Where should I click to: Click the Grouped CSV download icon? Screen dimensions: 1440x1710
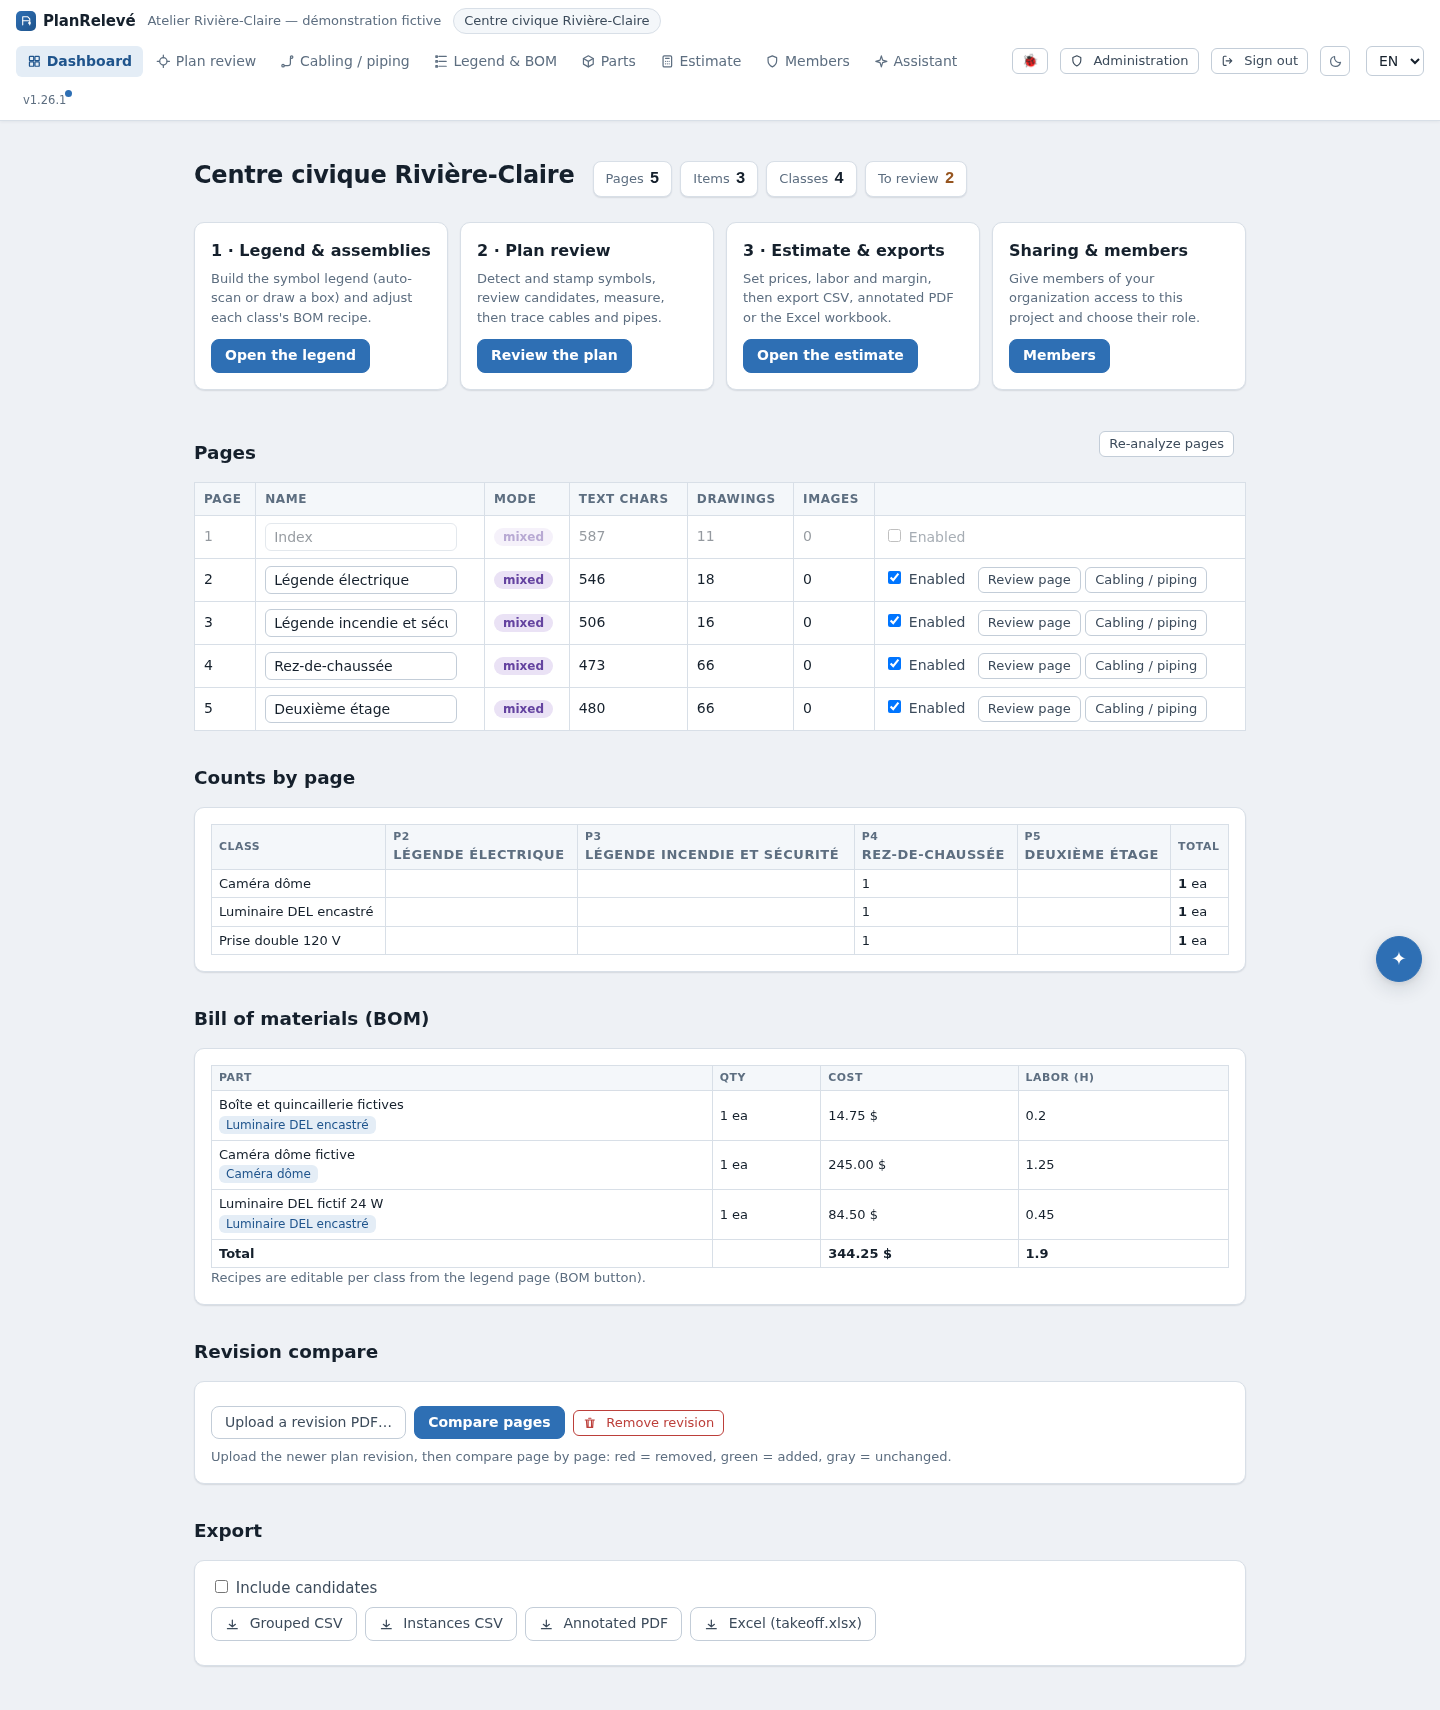click(232, 1624)
